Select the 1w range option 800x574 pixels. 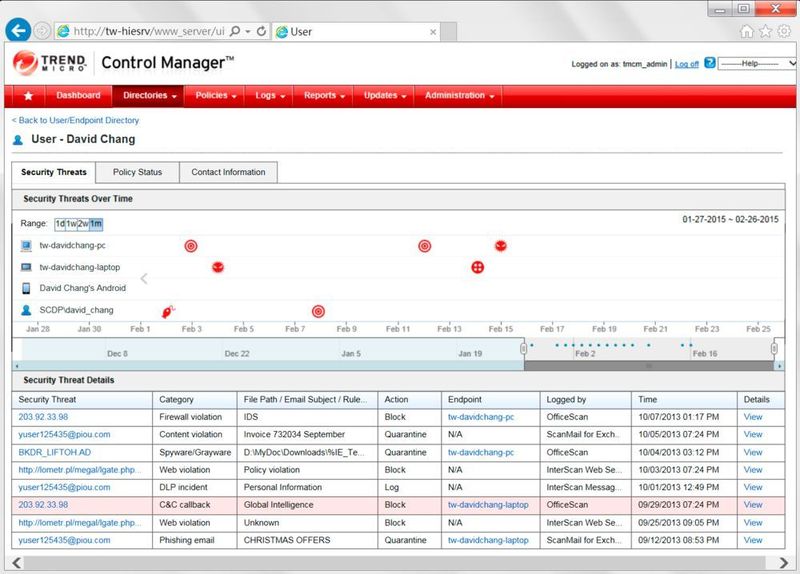pos(71,224)
